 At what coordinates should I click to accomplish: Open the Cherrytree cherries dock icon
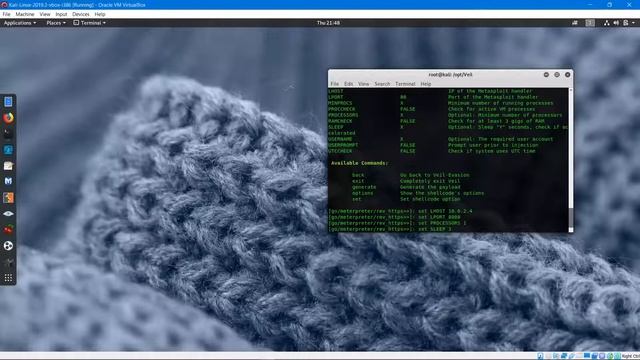[8, 230]
